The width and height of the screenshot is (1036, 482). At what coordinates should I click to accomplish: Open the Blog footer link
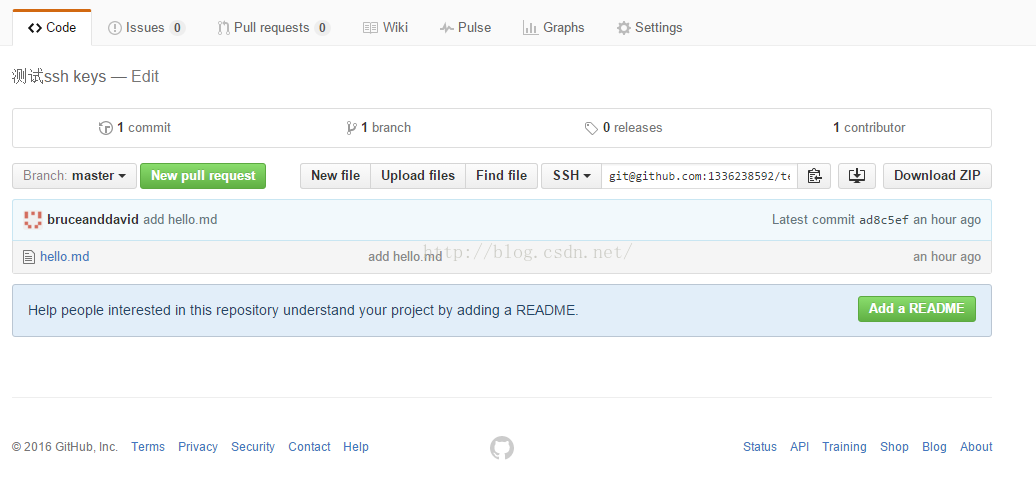click(x=934, y=447)
